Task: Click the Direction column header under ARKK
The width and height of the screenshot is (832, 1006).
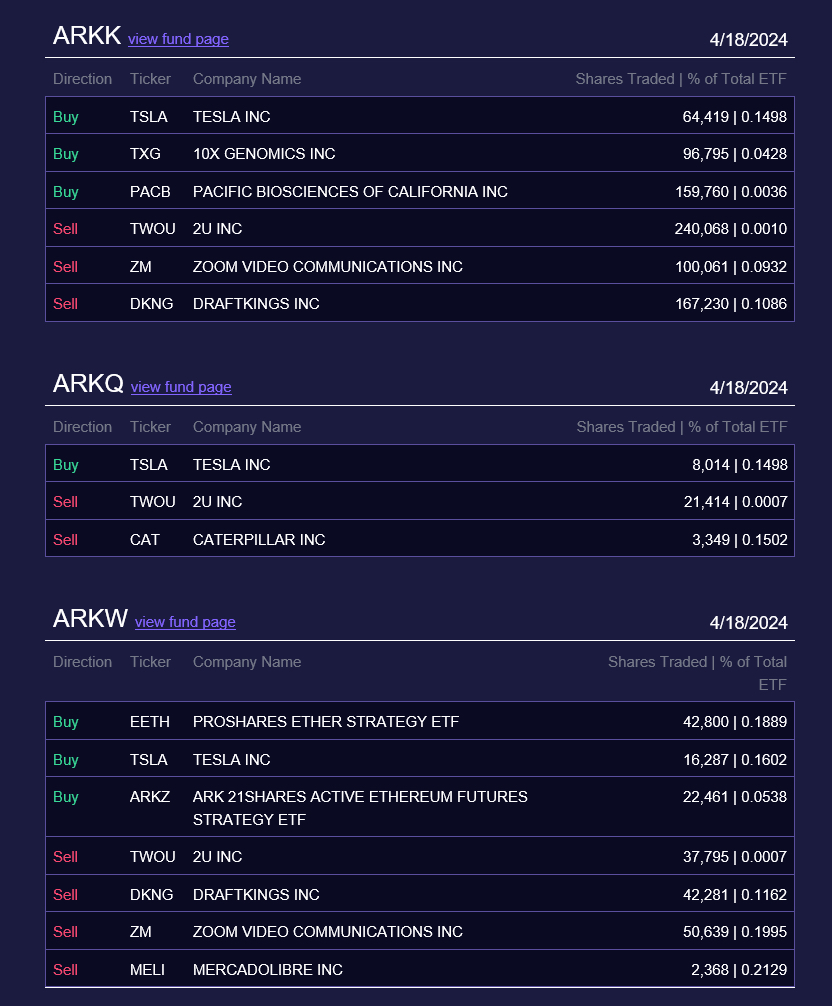Action: 83,79
